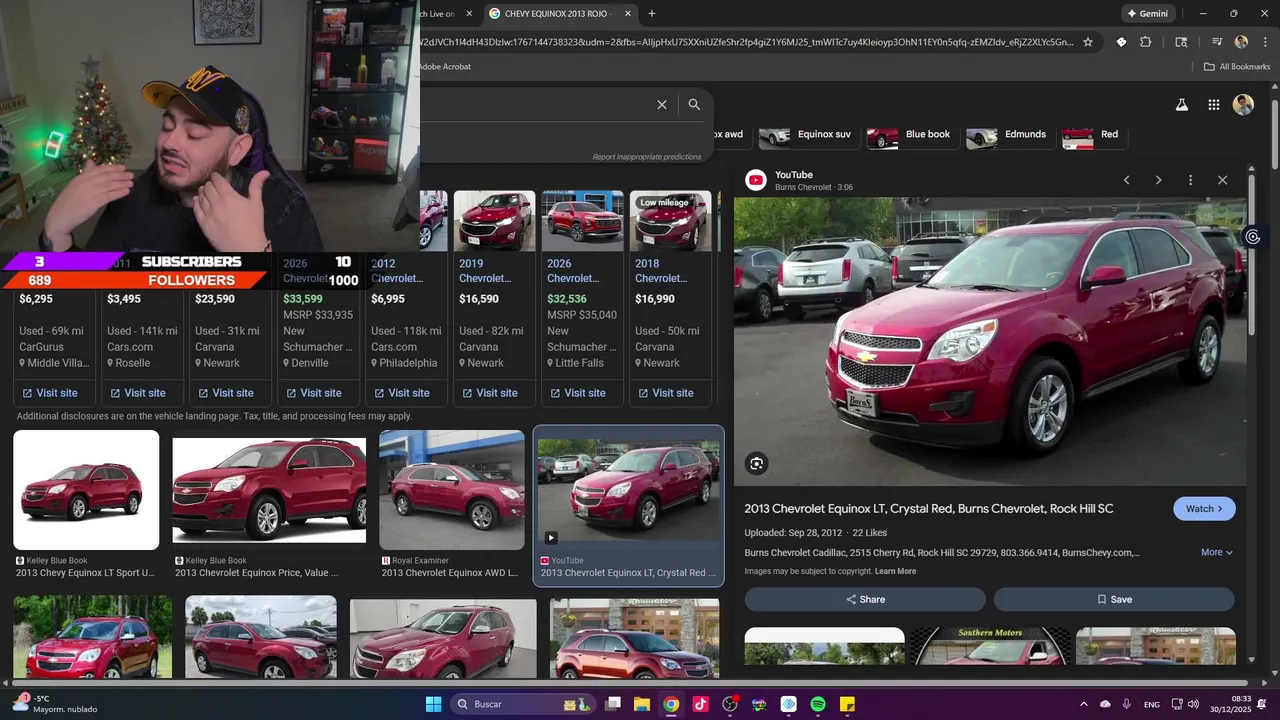
Task: Open Chrome media controls icon
Action: [1217, 42]
